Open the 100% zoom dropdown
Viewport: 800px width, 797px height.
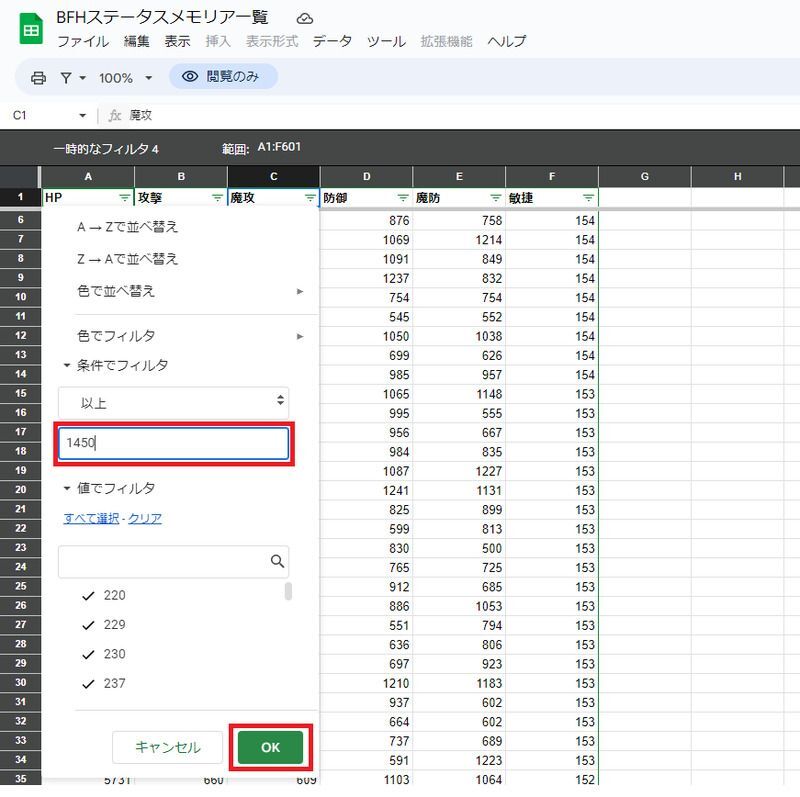pos(125,78)
